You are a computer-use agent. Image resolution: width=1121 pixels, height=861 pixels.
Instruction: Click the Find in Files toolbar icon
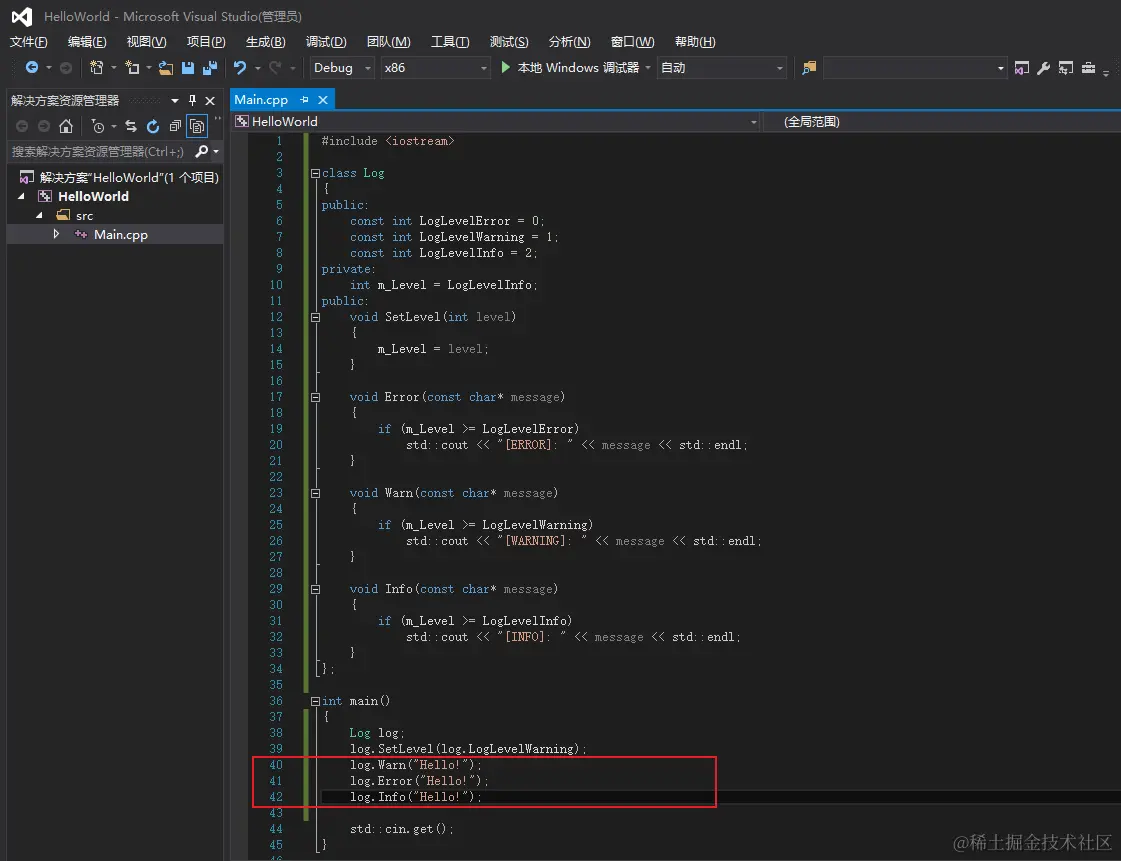[x=809, y=68]
